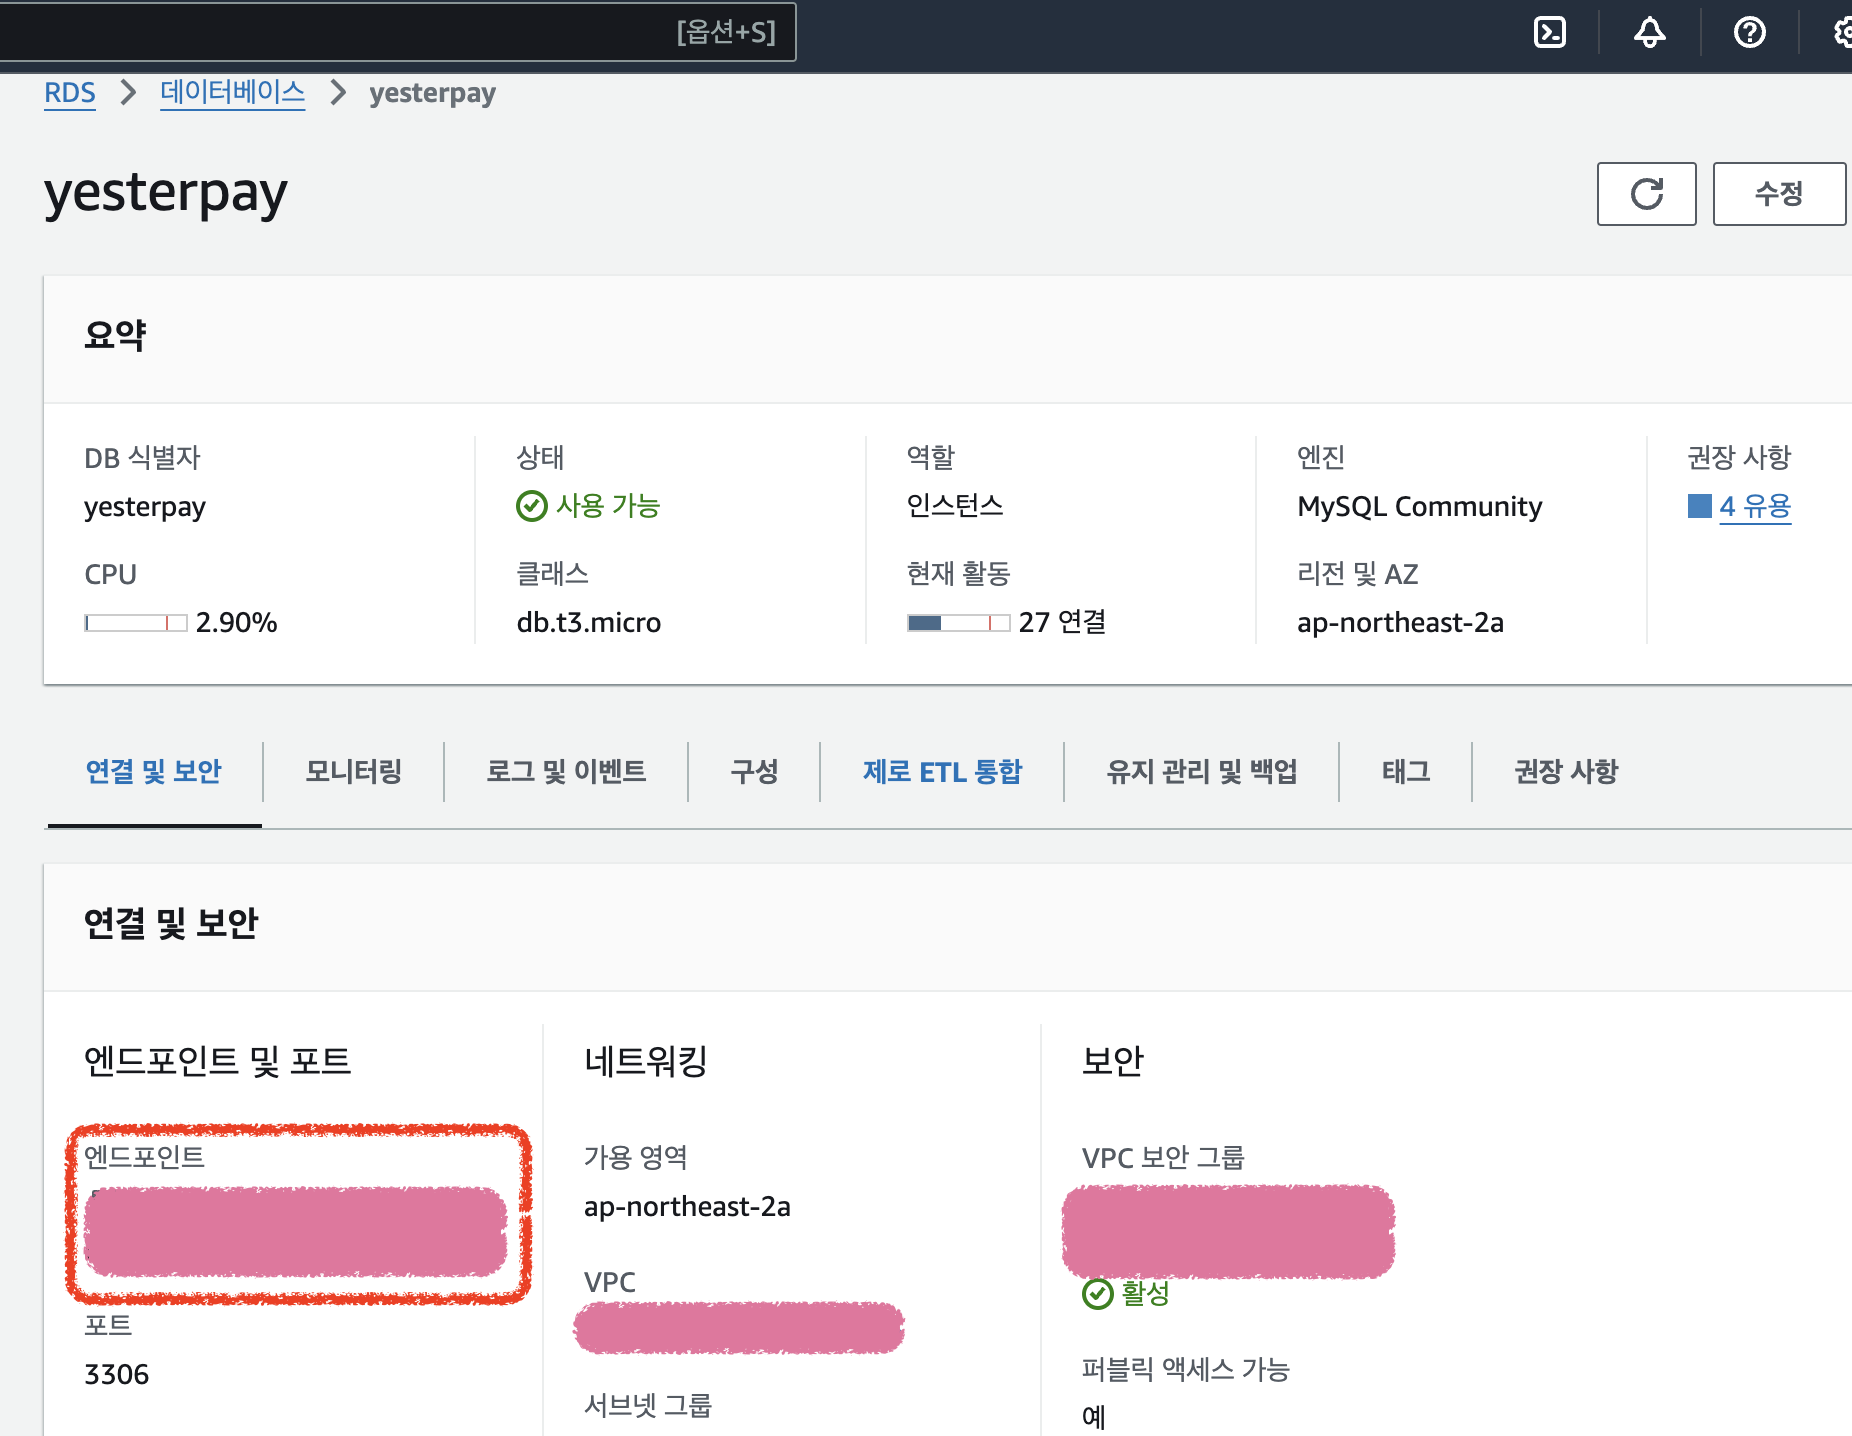Click the 사용 가능 status text
This screenshot has height=1436, width=1852.
click(608, 506)
